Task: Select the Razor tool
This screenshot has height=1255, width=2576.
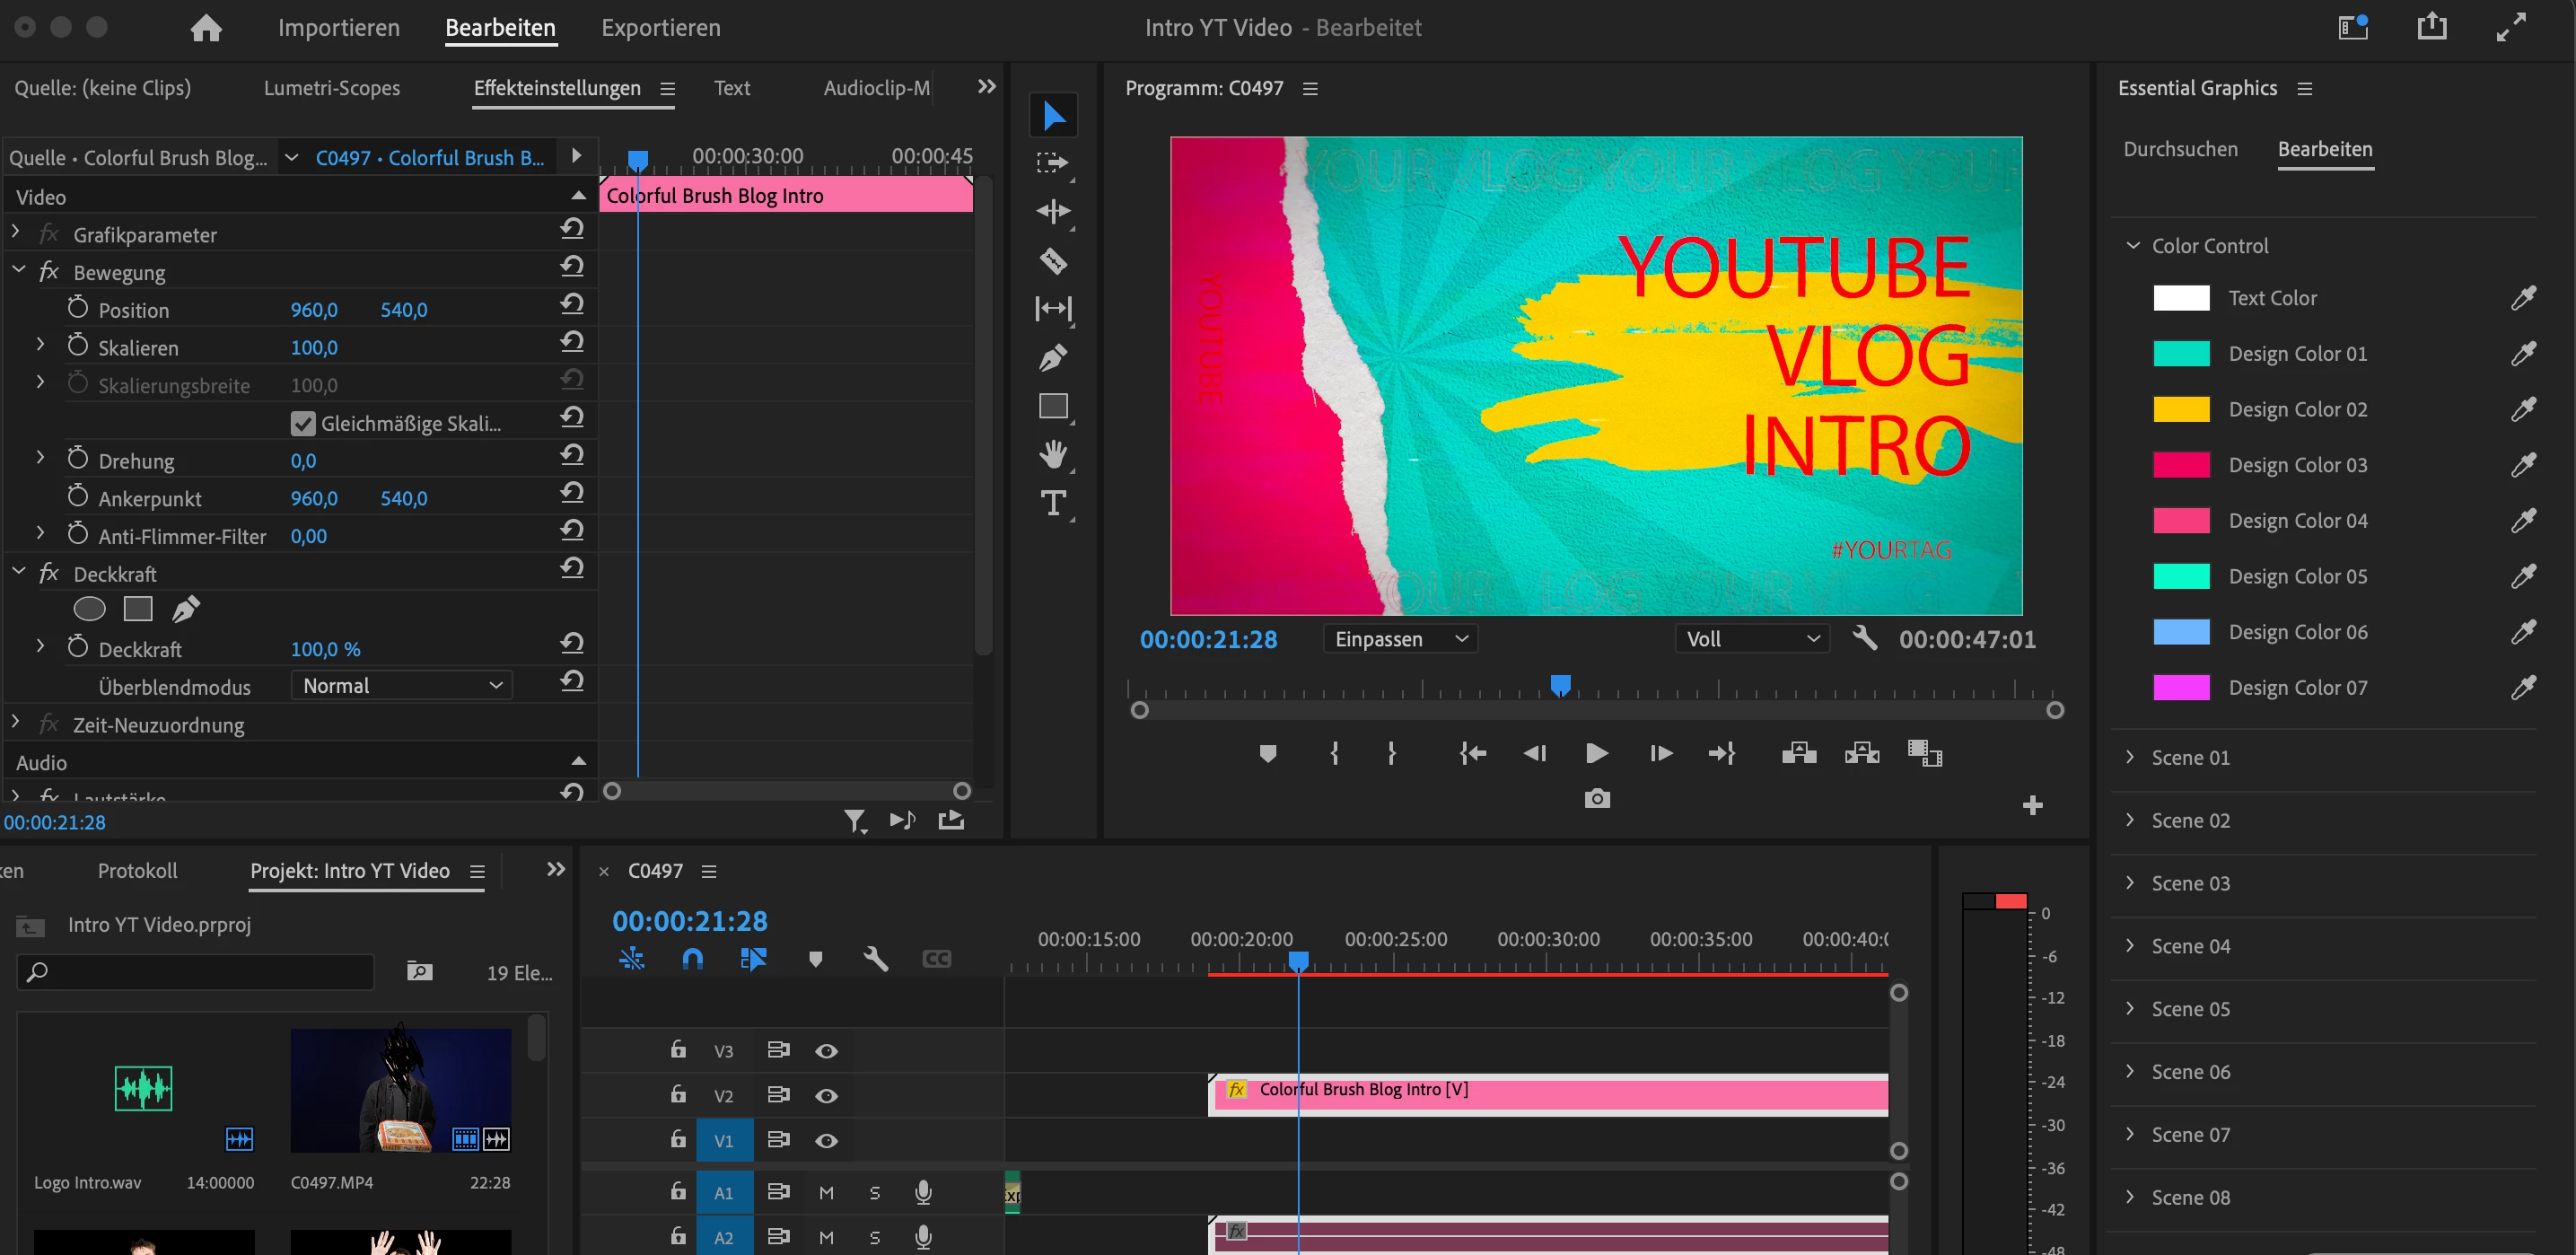Action: pos(1053,261)
